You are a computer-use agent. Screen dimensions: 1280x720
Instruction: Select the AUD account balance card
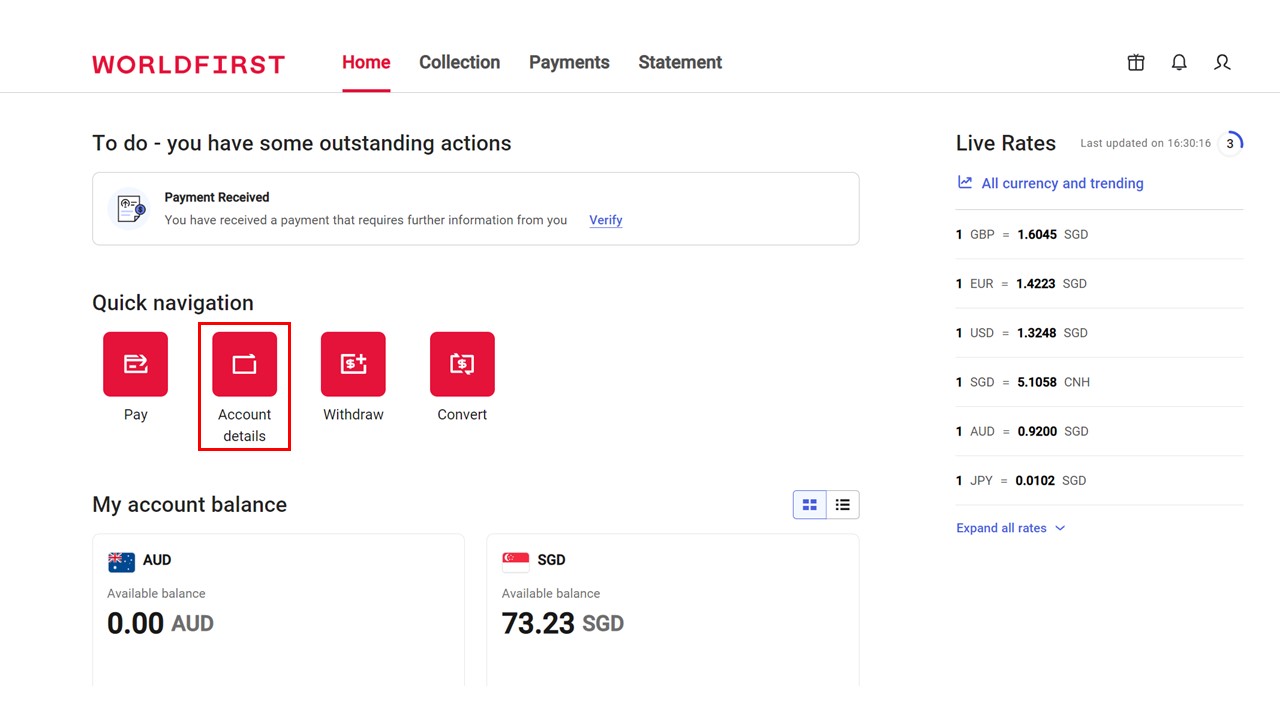point(278,608)
